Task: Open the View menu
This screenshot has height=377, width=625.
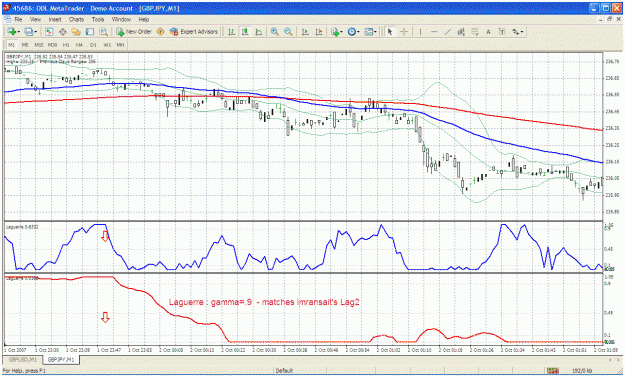Action: (35, 19)
